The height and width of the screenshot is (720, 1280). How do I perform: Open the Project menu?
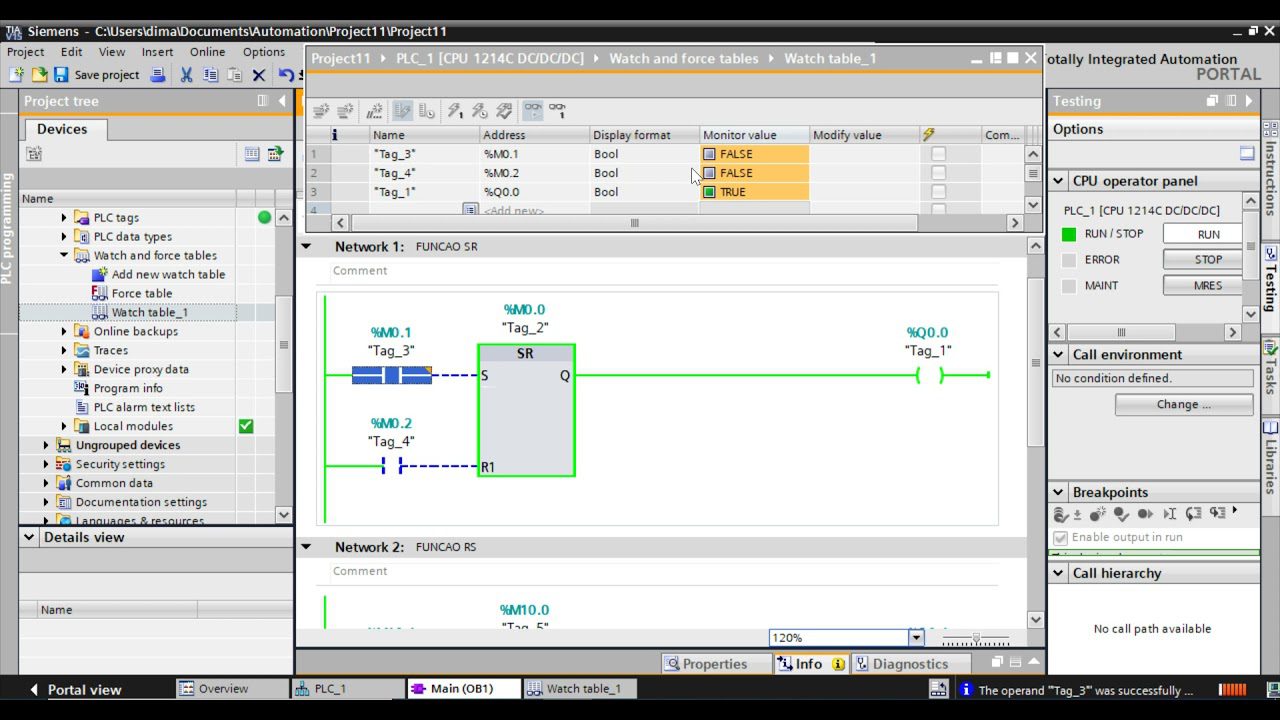click(26, 52)
